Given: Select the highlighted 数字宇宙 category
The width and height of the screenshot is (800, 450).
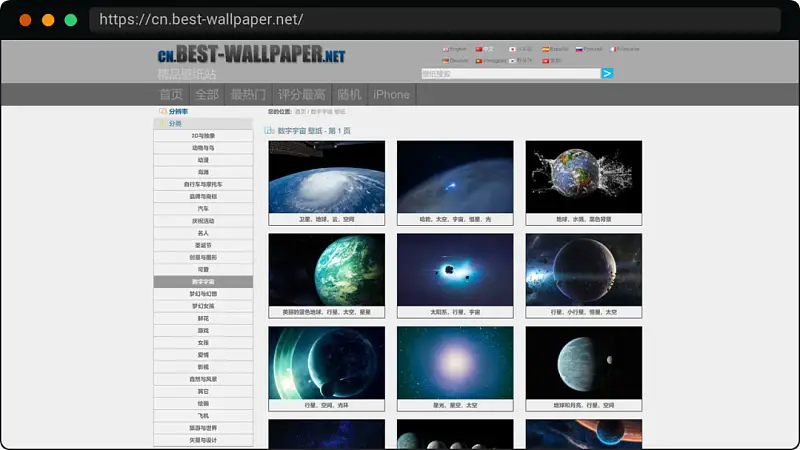Looking at the screenshot, I should [x=203, y=282].
